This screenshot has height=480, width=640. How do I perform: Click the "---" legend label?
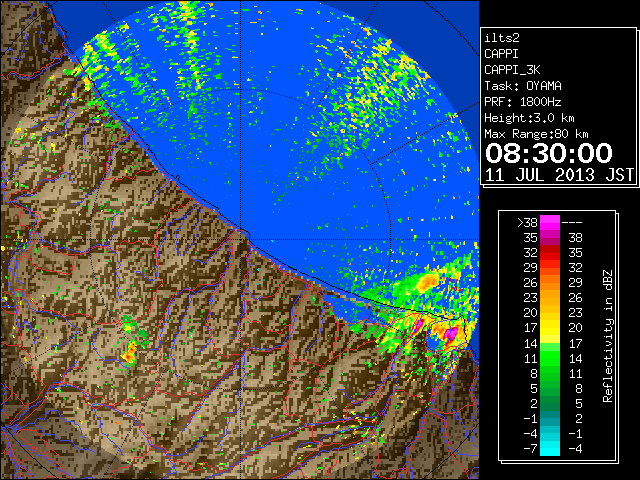(572, 223)
